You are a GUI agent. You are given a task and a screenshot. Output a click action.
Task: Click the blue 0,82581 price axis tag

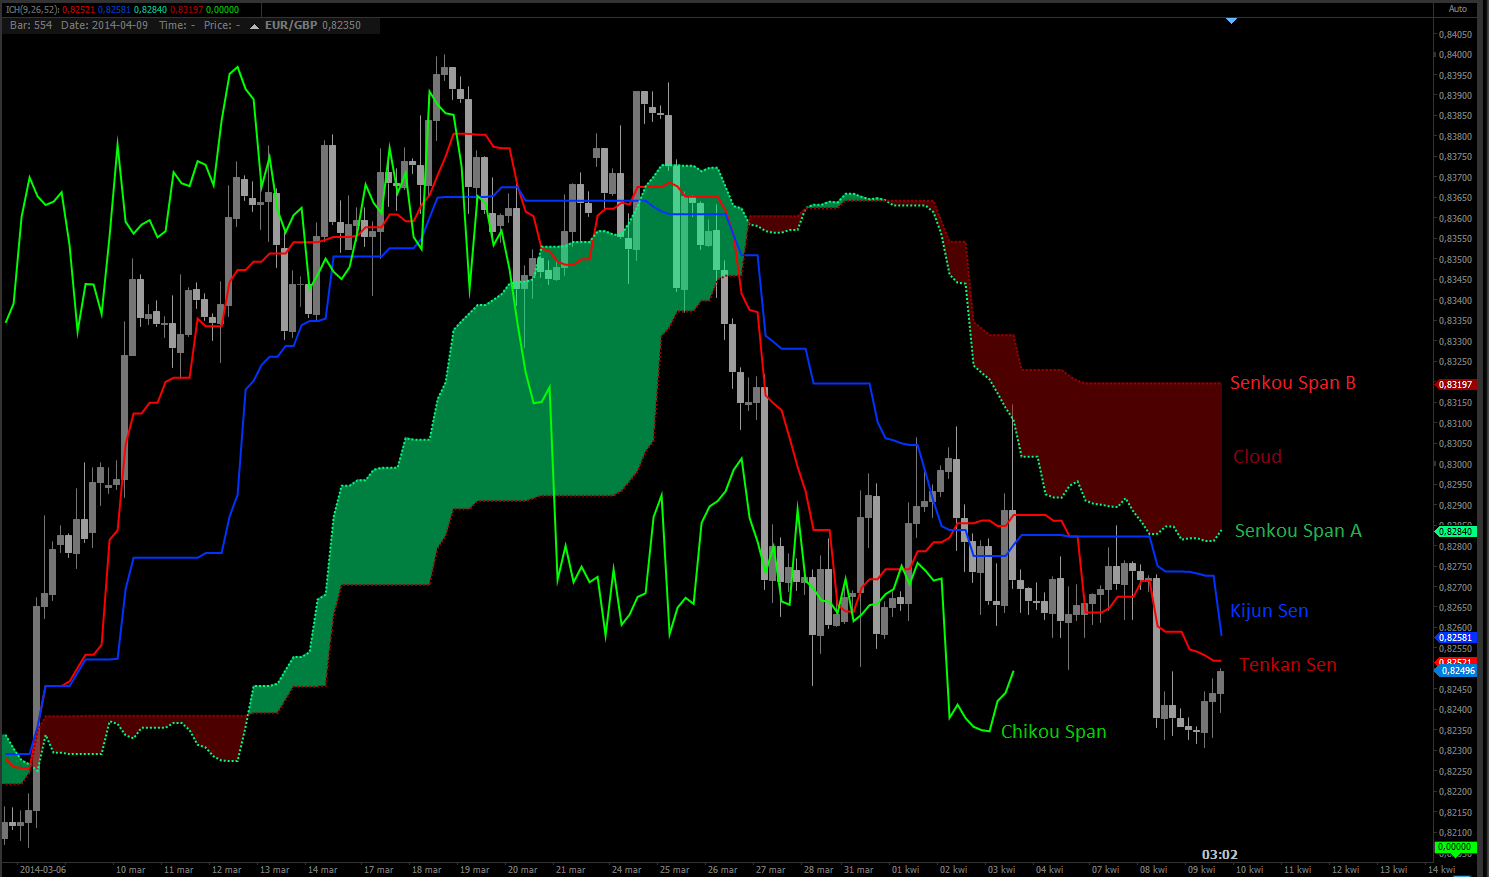1455,638
